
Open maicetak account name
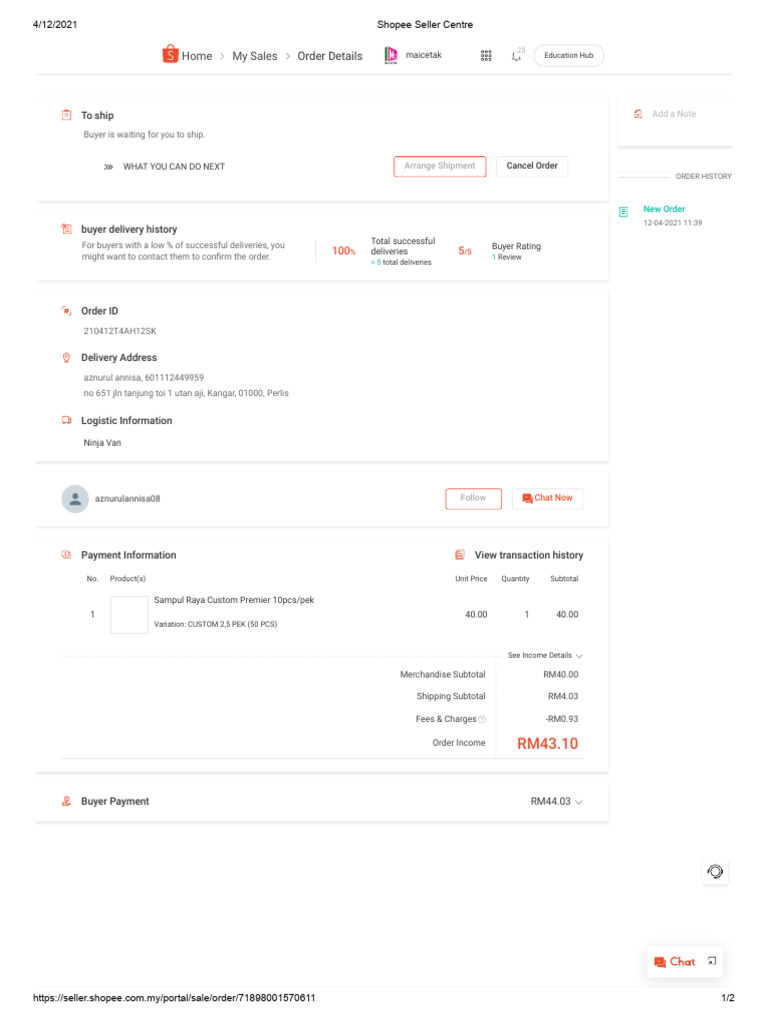click(423, 55)
